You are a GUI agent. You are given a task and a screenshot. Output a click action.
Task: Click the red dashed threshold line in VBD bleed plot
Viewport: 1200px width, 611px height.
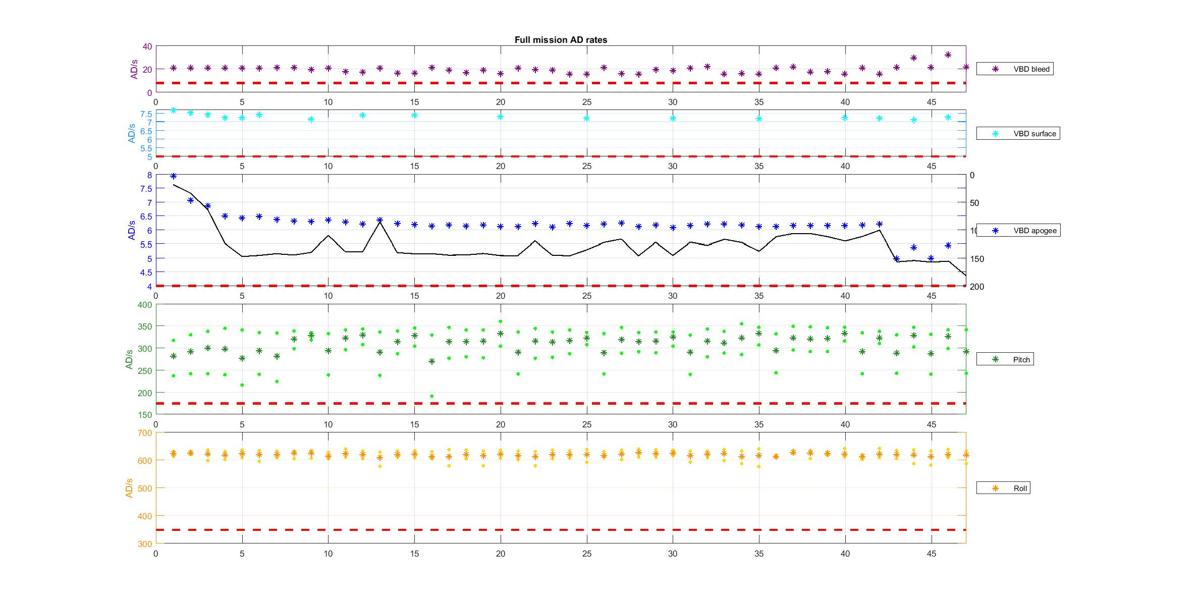[560, 83]
